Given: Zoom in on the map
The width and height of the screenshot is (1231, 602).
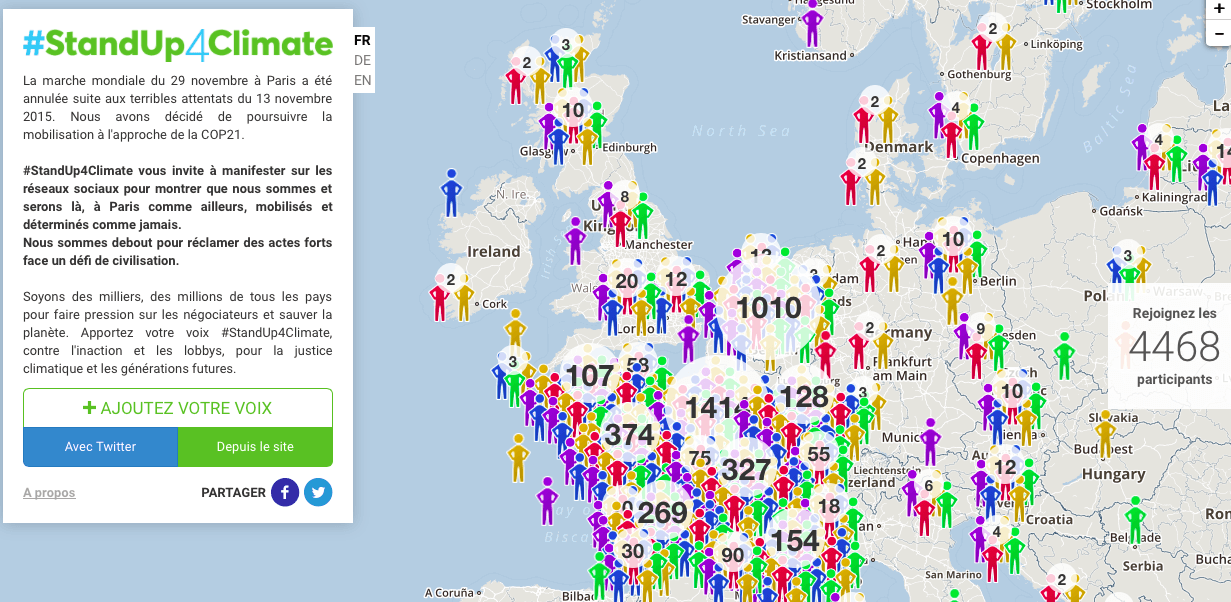Looking at the screenshot, I should pyautogui.click(x=1217, y=9).
